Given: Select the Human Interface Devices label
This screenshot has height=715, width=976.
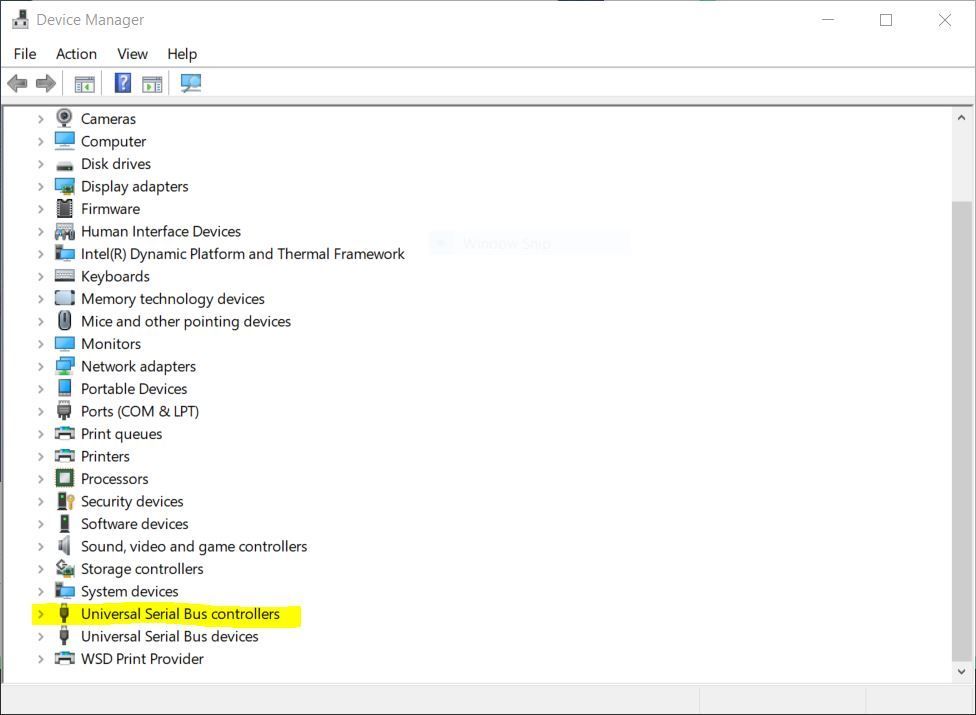Looking at the screenshot, I should coord(161,231).
